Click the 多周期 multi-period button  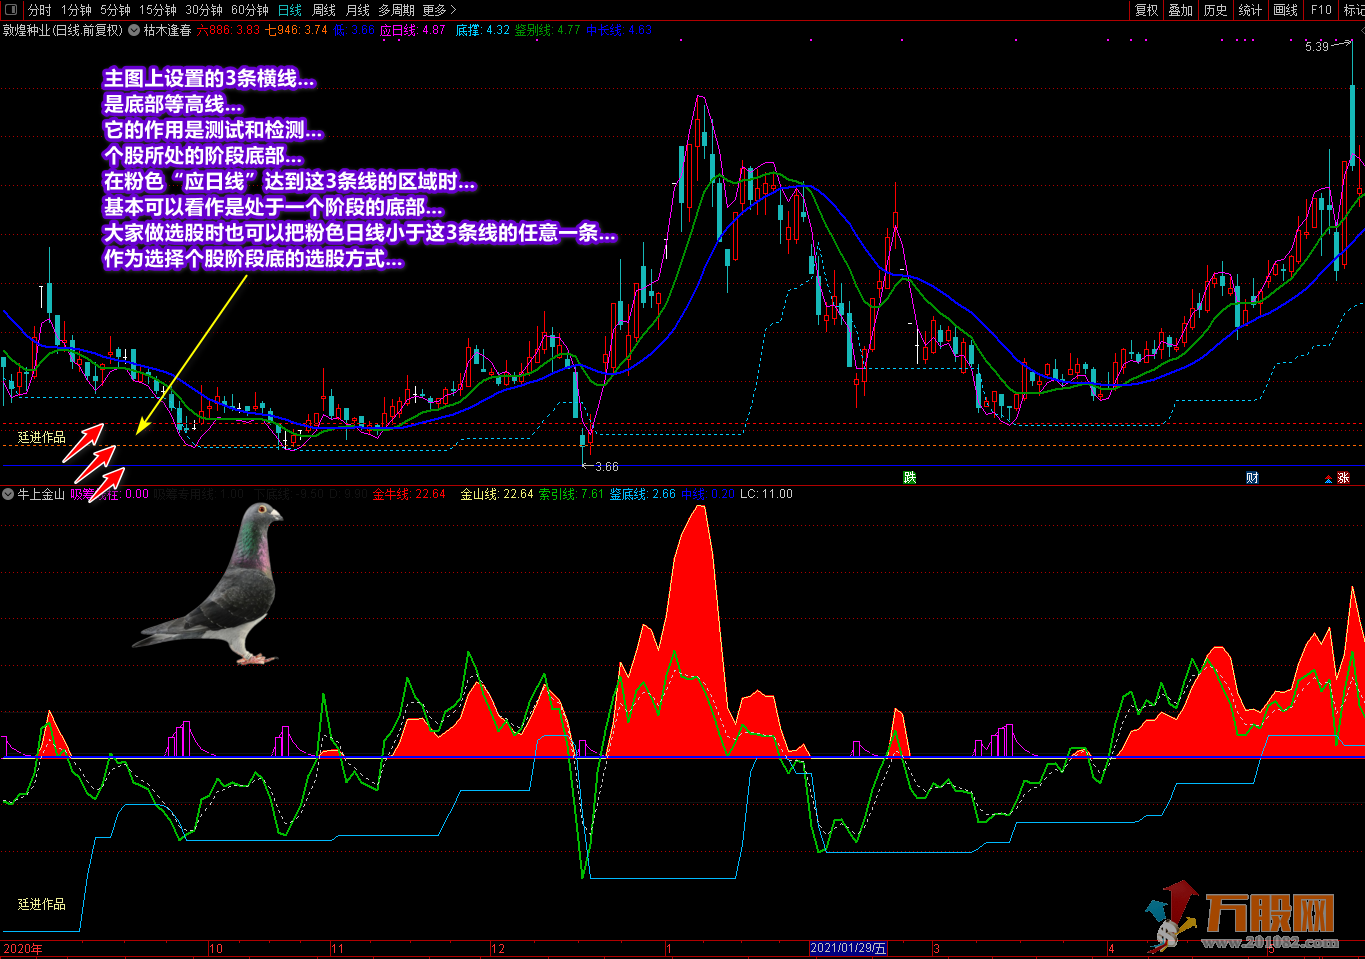[x=396, y=10]
